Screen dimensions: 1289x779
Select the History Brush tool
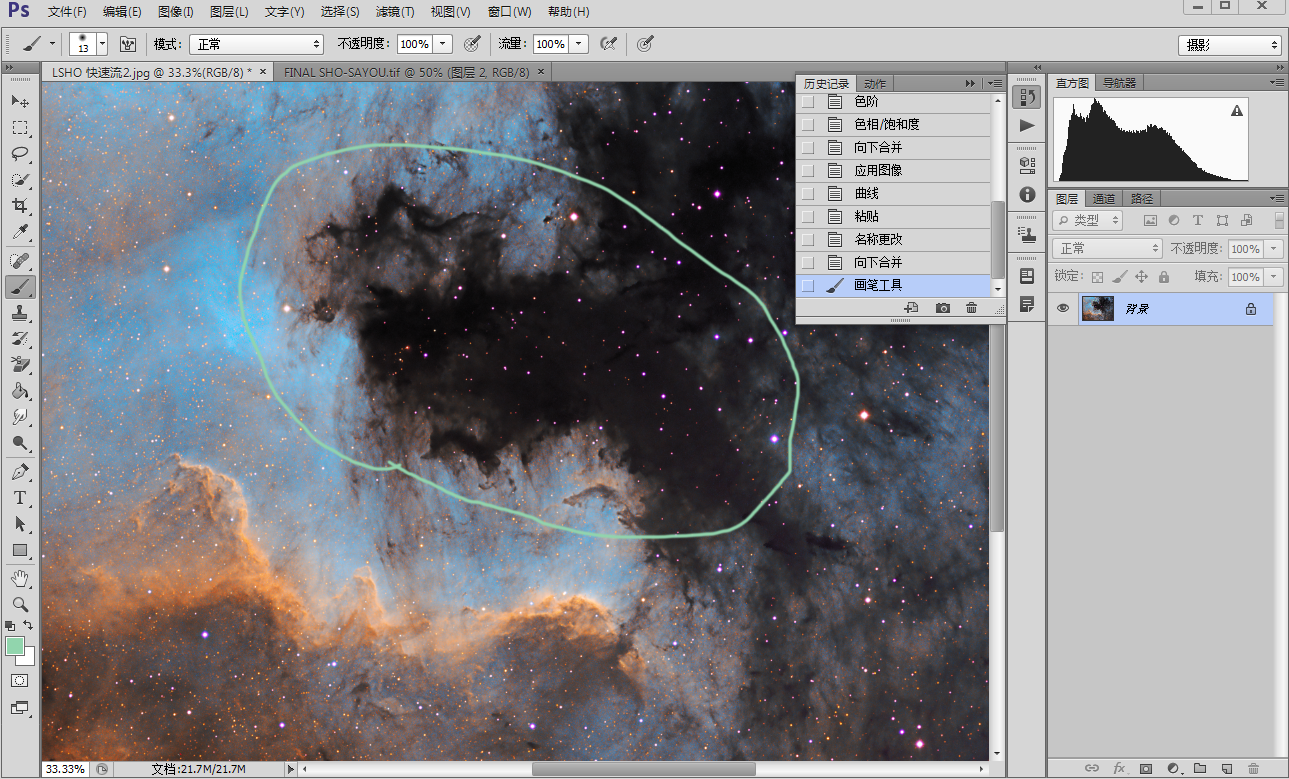(20, 339)
